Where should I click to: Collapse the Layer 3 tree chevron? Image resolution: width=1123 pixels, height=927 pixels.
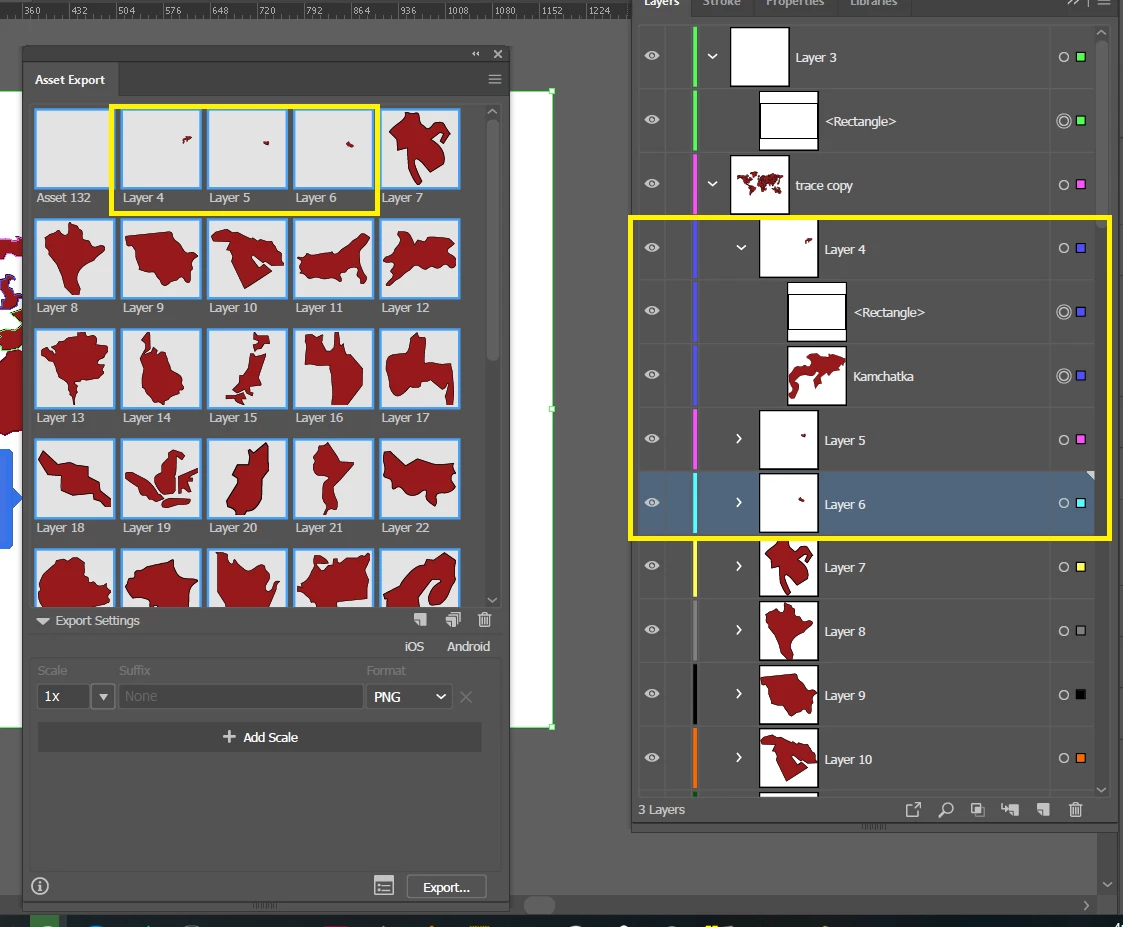713,57
